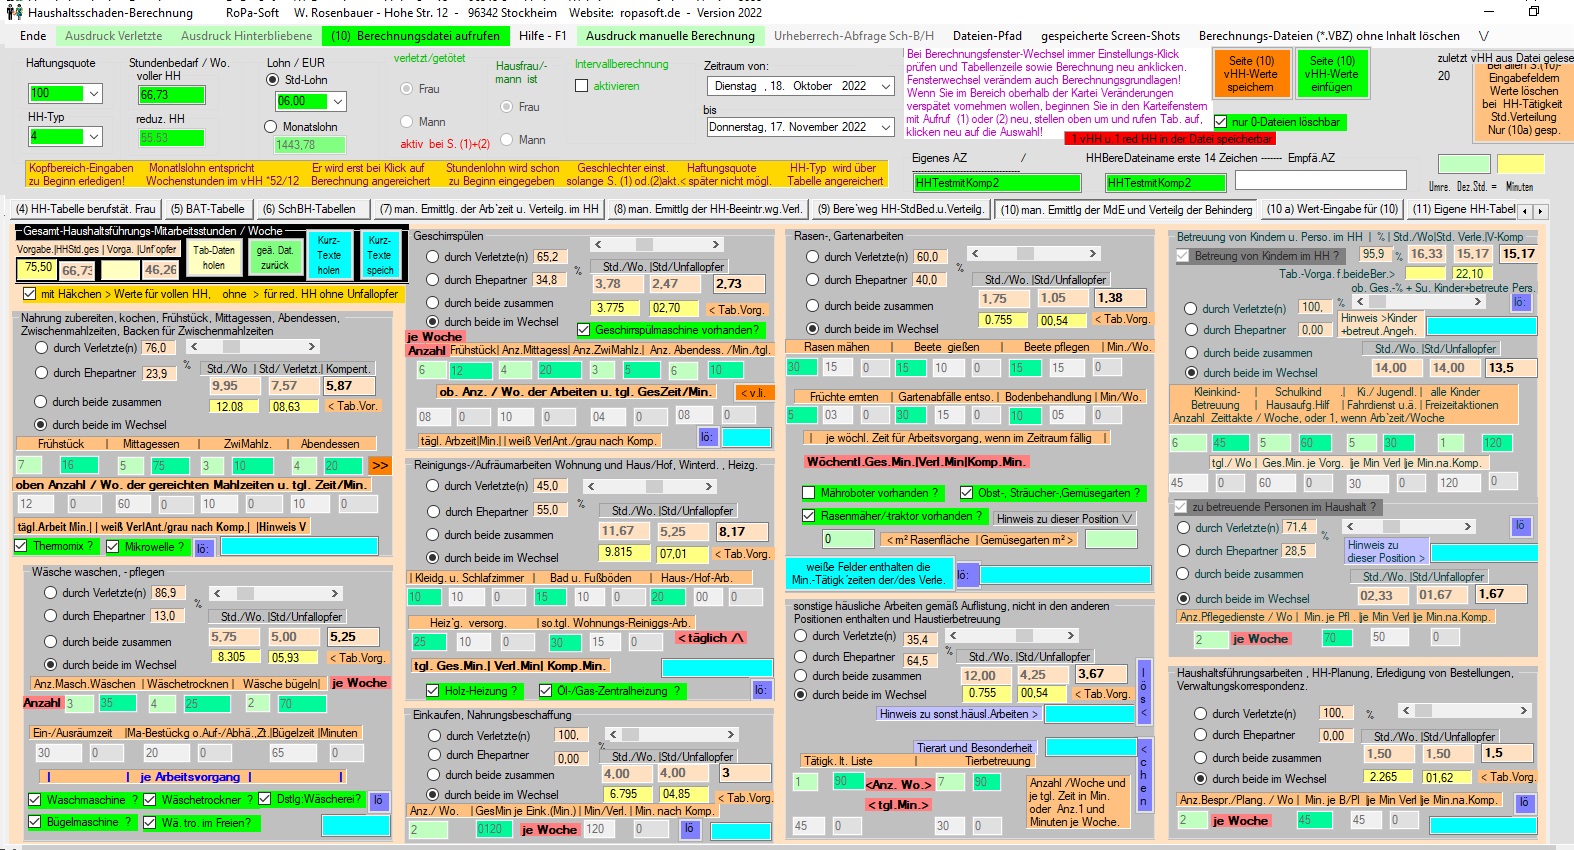
Task: Expand the 'Zeitraum von' date picker
Action: (x=885, y=87)
